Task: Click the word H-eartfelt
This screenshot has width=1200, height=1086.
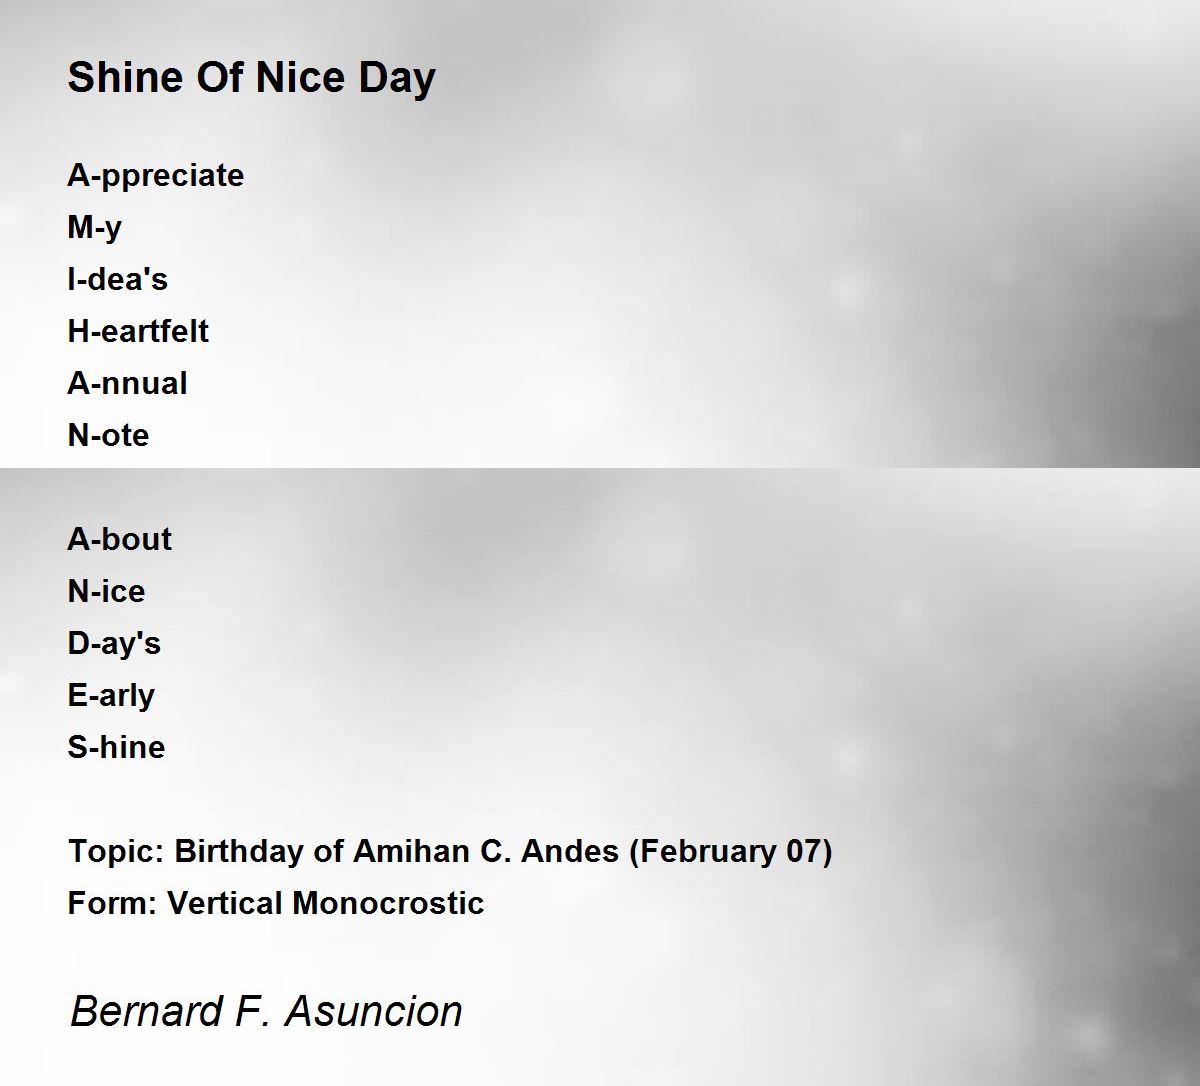Action: [x=138, y=331]
